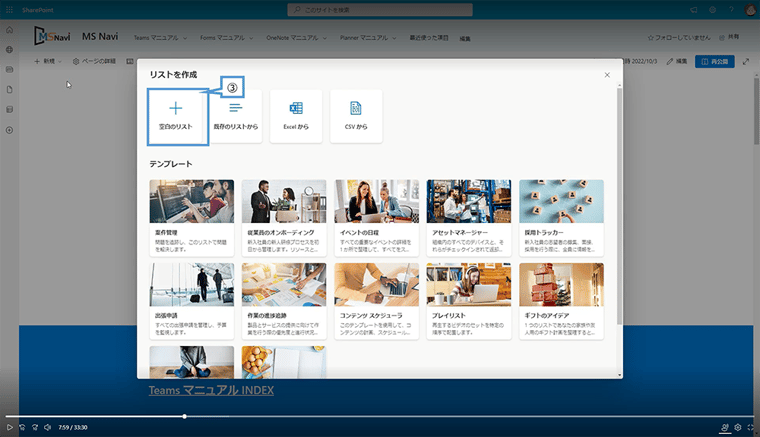The width and height of the screenshot is (760, 437).
Task: Click the MS Navi site title
Action: (100, 36)
